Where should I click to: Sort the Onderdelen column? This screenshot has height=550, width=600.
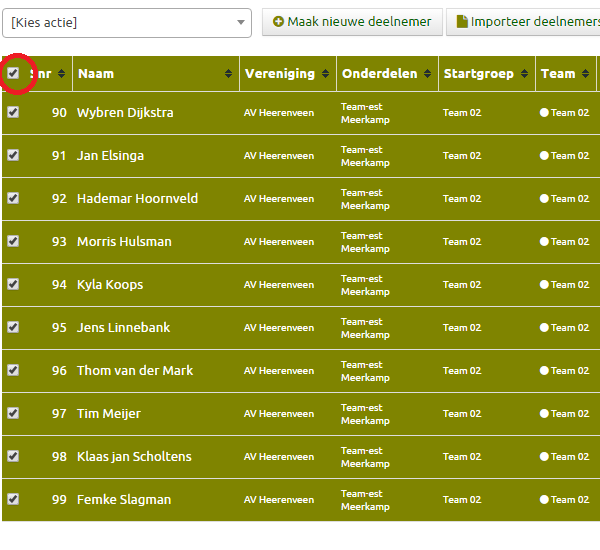[427, 73]
